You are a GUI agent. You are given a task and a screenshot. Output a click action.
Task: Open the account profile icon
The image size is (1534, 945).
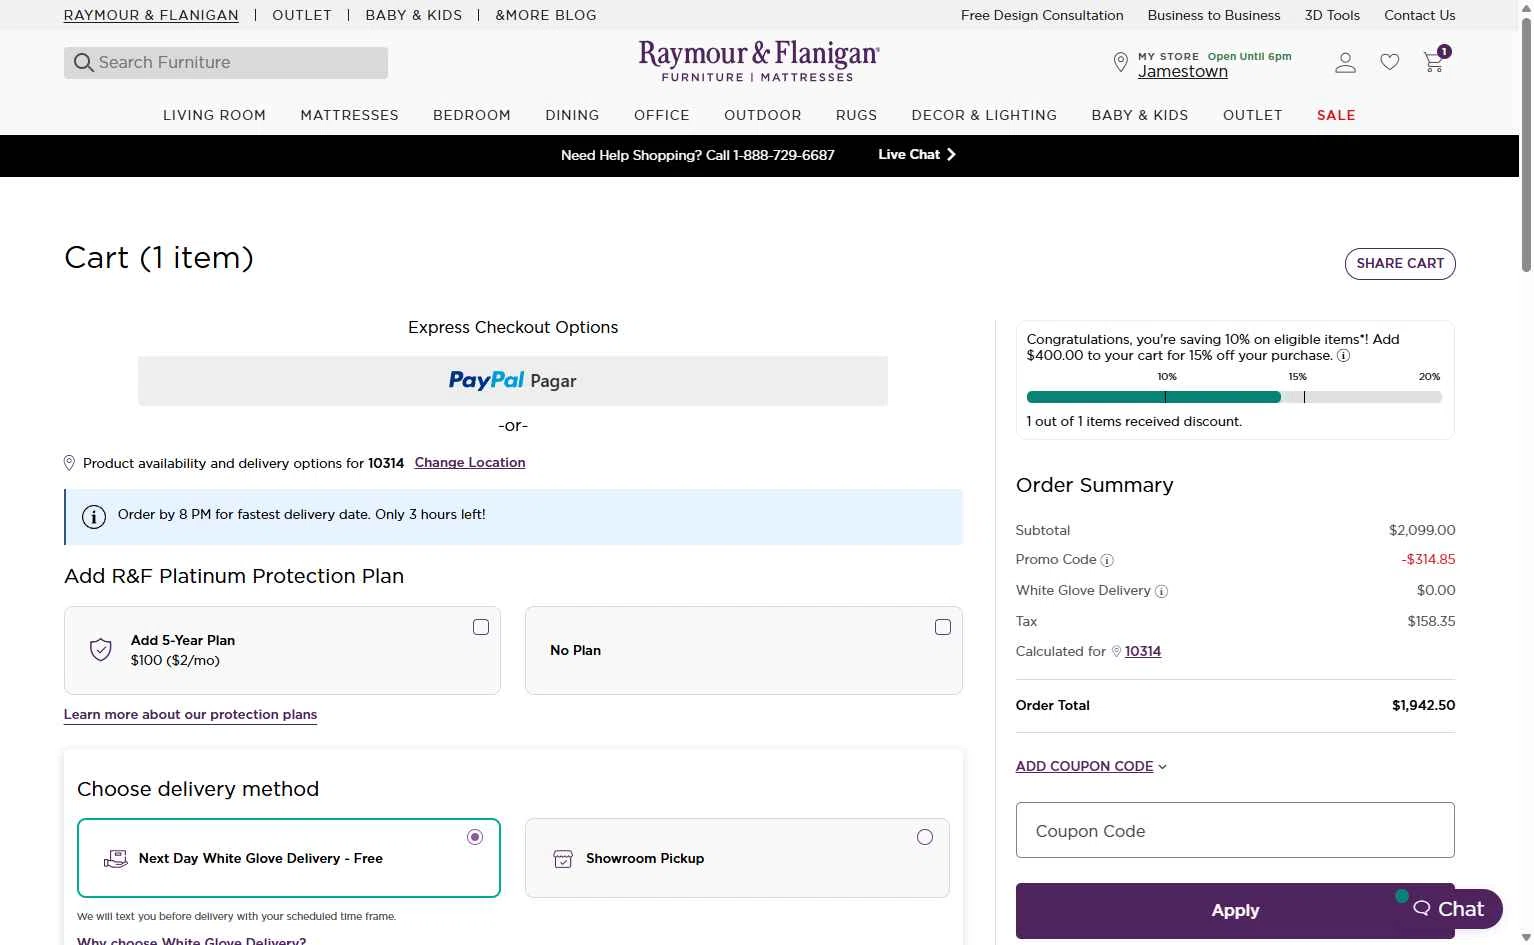click(1345, 63)
